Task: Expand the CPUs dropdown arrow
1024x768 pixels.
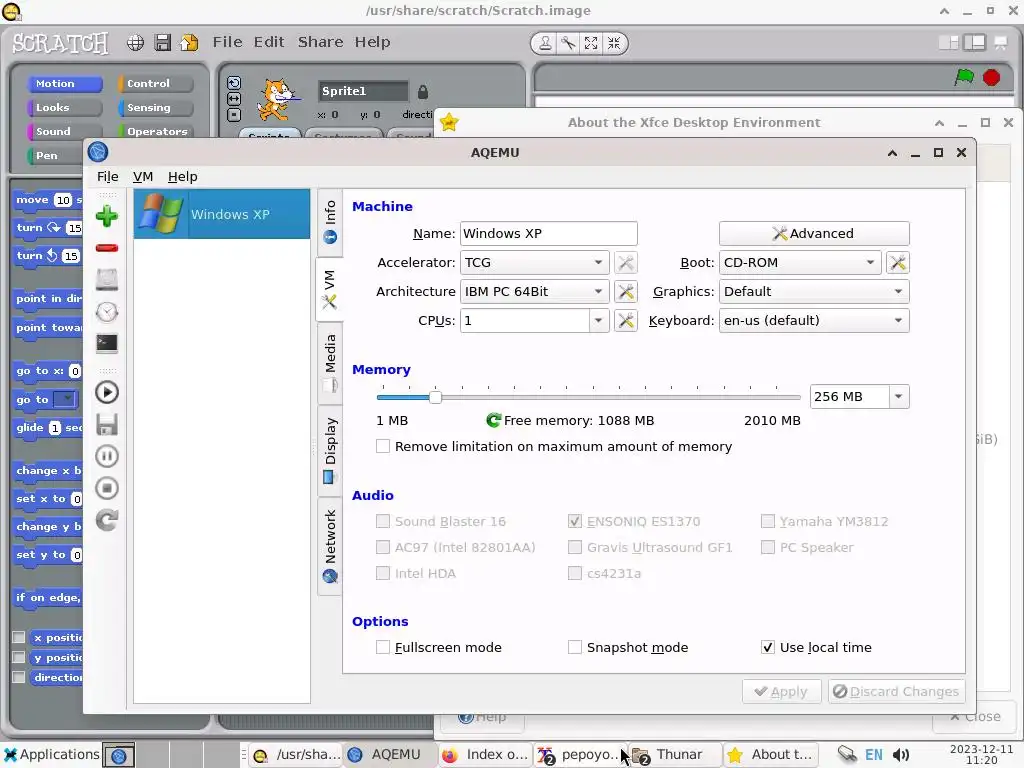Action: (x=598, y=320)
